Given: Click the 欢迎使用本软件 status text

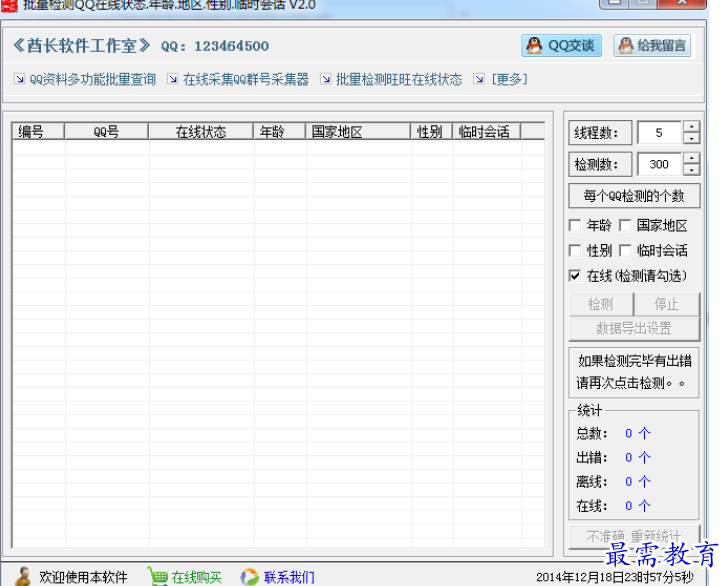Looking at the screenshot, I should coord(83,577).
